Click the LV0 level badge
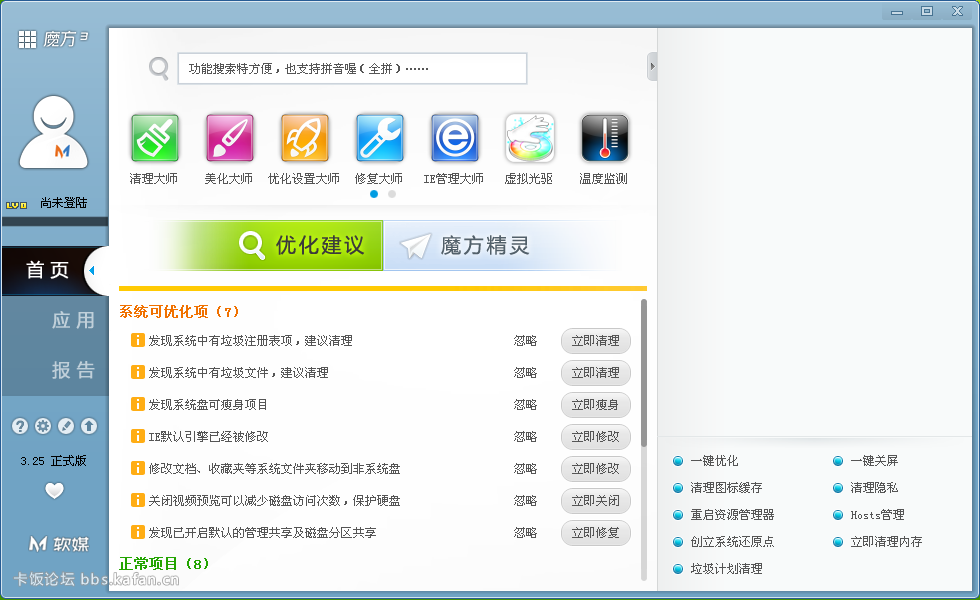The width and height of the screenshot is (980, 600). pyautogui.click(x=16, y=205)
